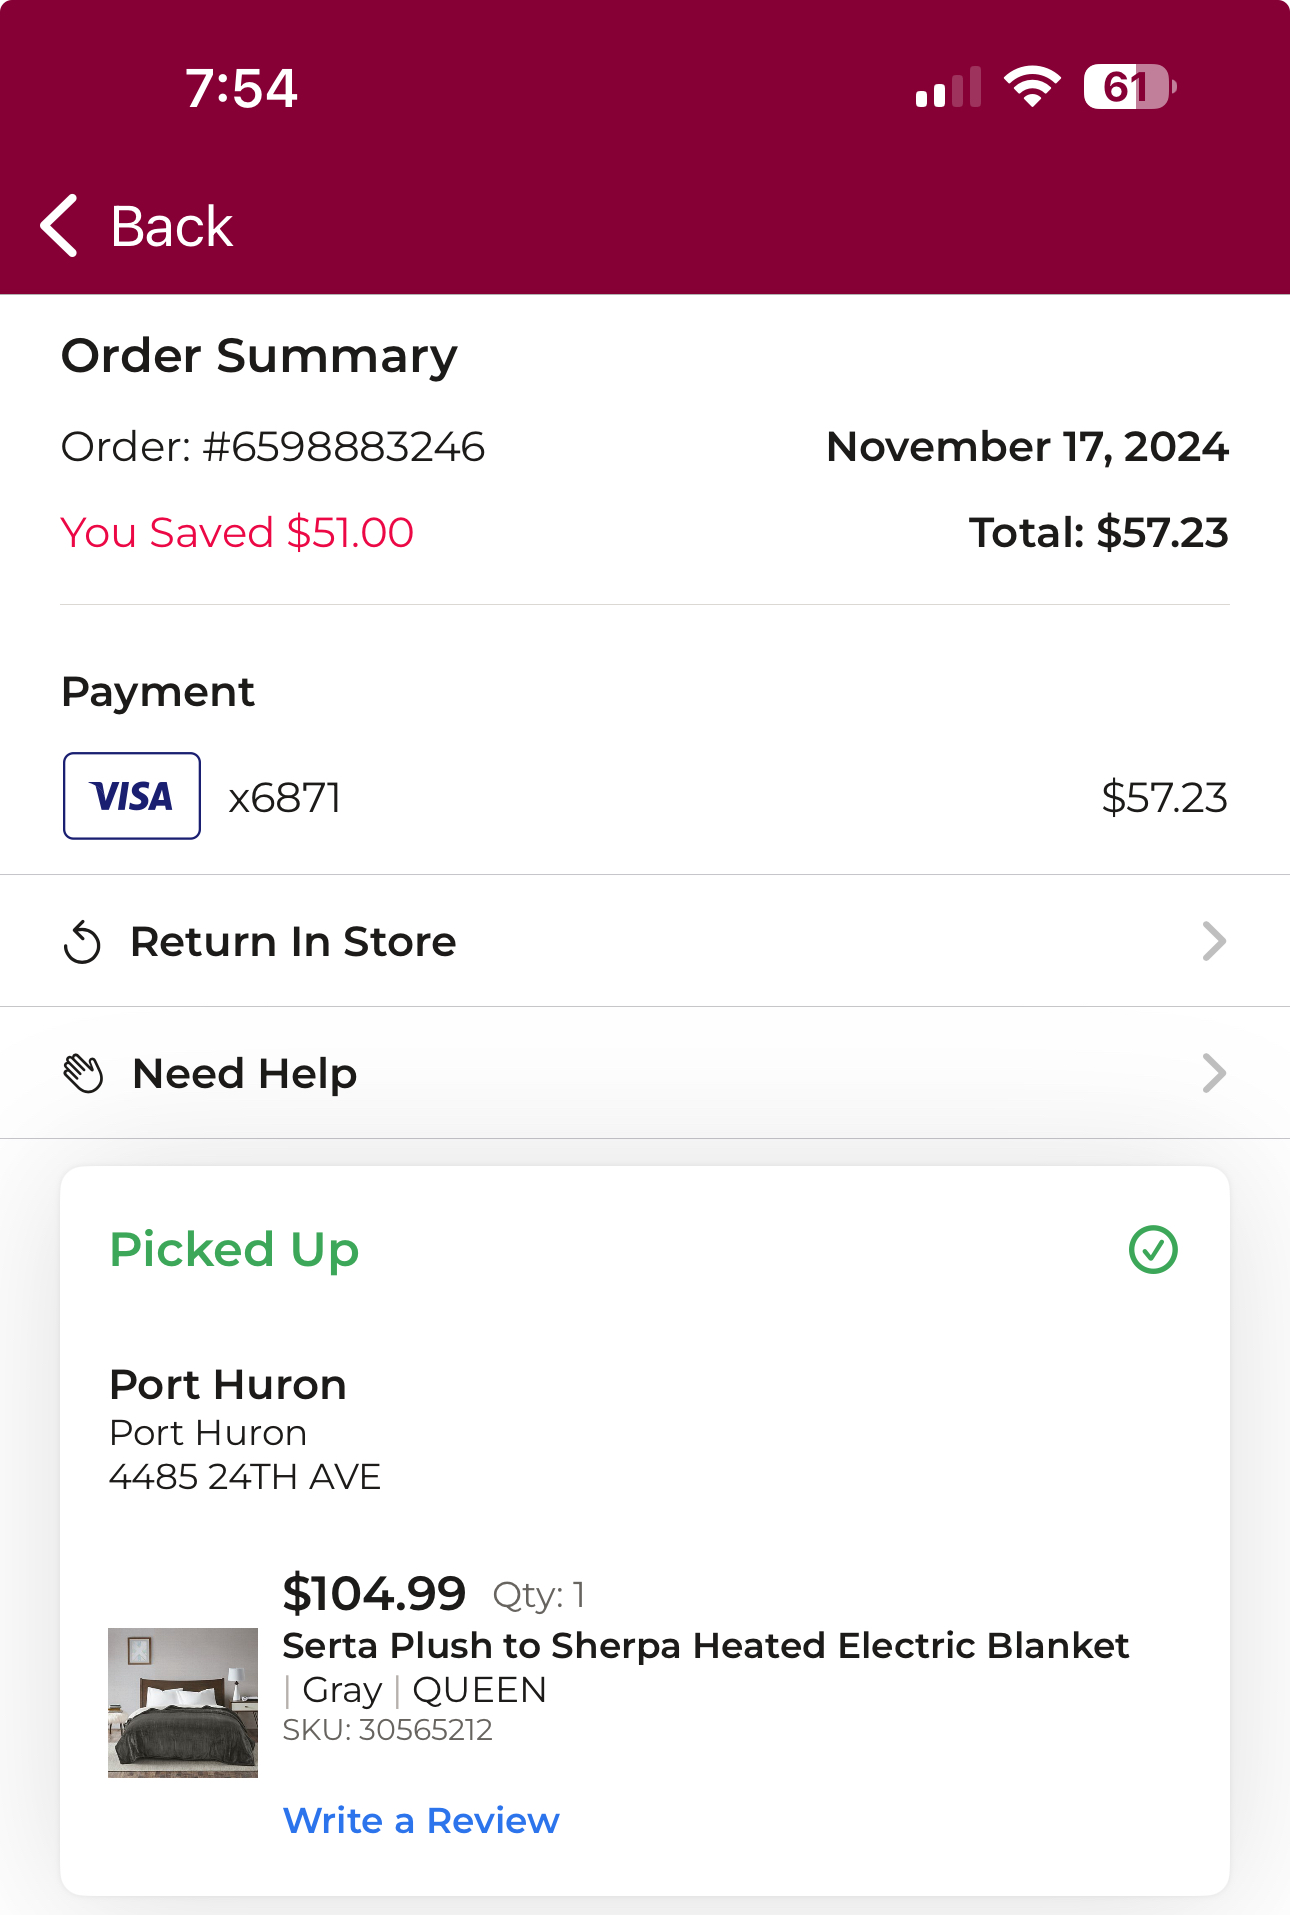The width and height of the screenshot is (1290, 1915).
Task: Expand Need Help with right chevron
Action: [1214, 1073]
